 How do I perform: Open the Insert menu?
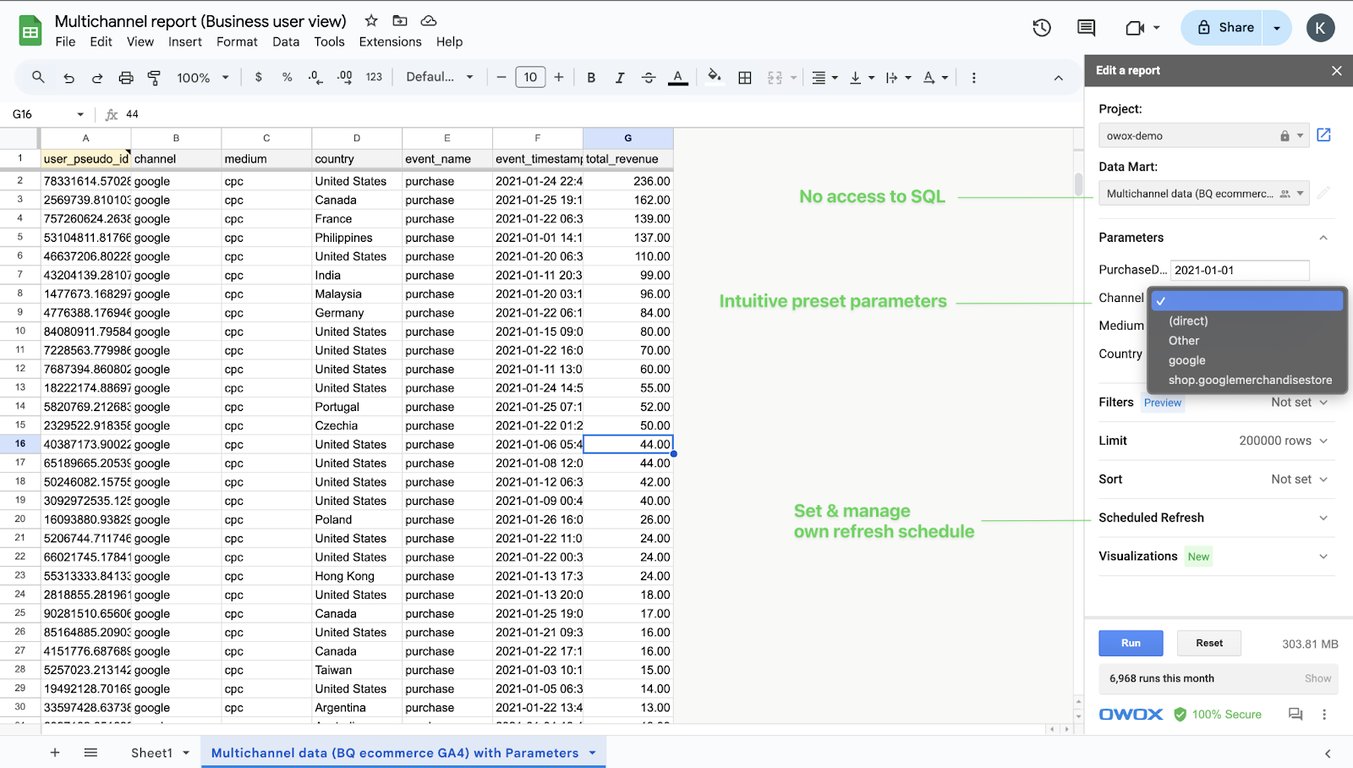click(185, 42)
